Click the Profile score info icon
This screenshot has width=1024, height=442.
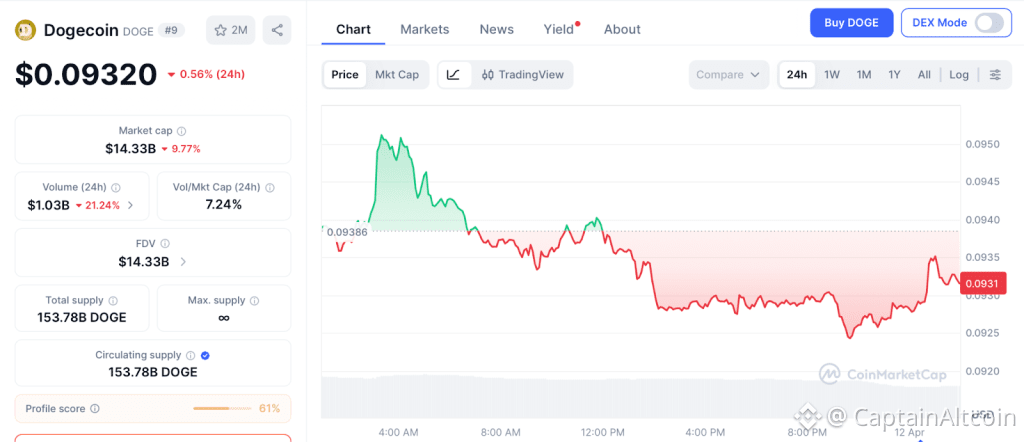[x=95, y=409]
